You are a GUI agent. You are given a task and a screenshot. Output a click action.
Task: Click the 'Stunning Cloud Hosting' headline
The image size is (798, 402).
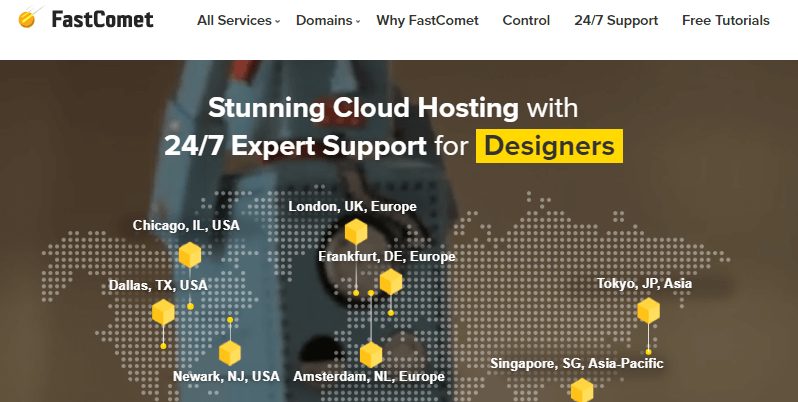coord(363,108)
